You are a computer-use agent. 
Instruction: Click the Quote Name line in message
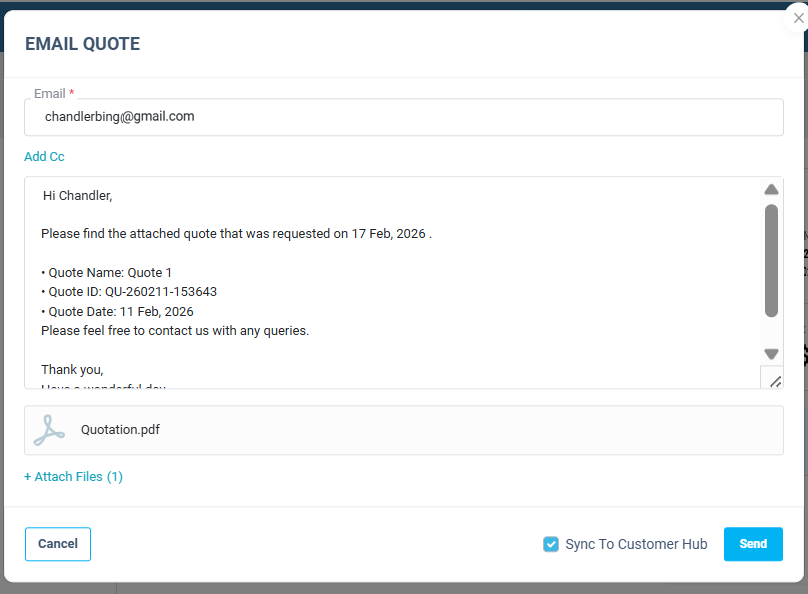click(x=107, y=273)
